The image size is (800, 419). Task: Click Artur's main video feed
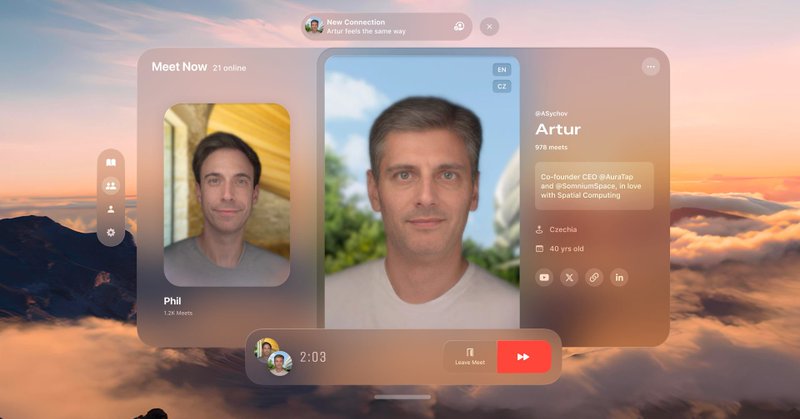422,192
